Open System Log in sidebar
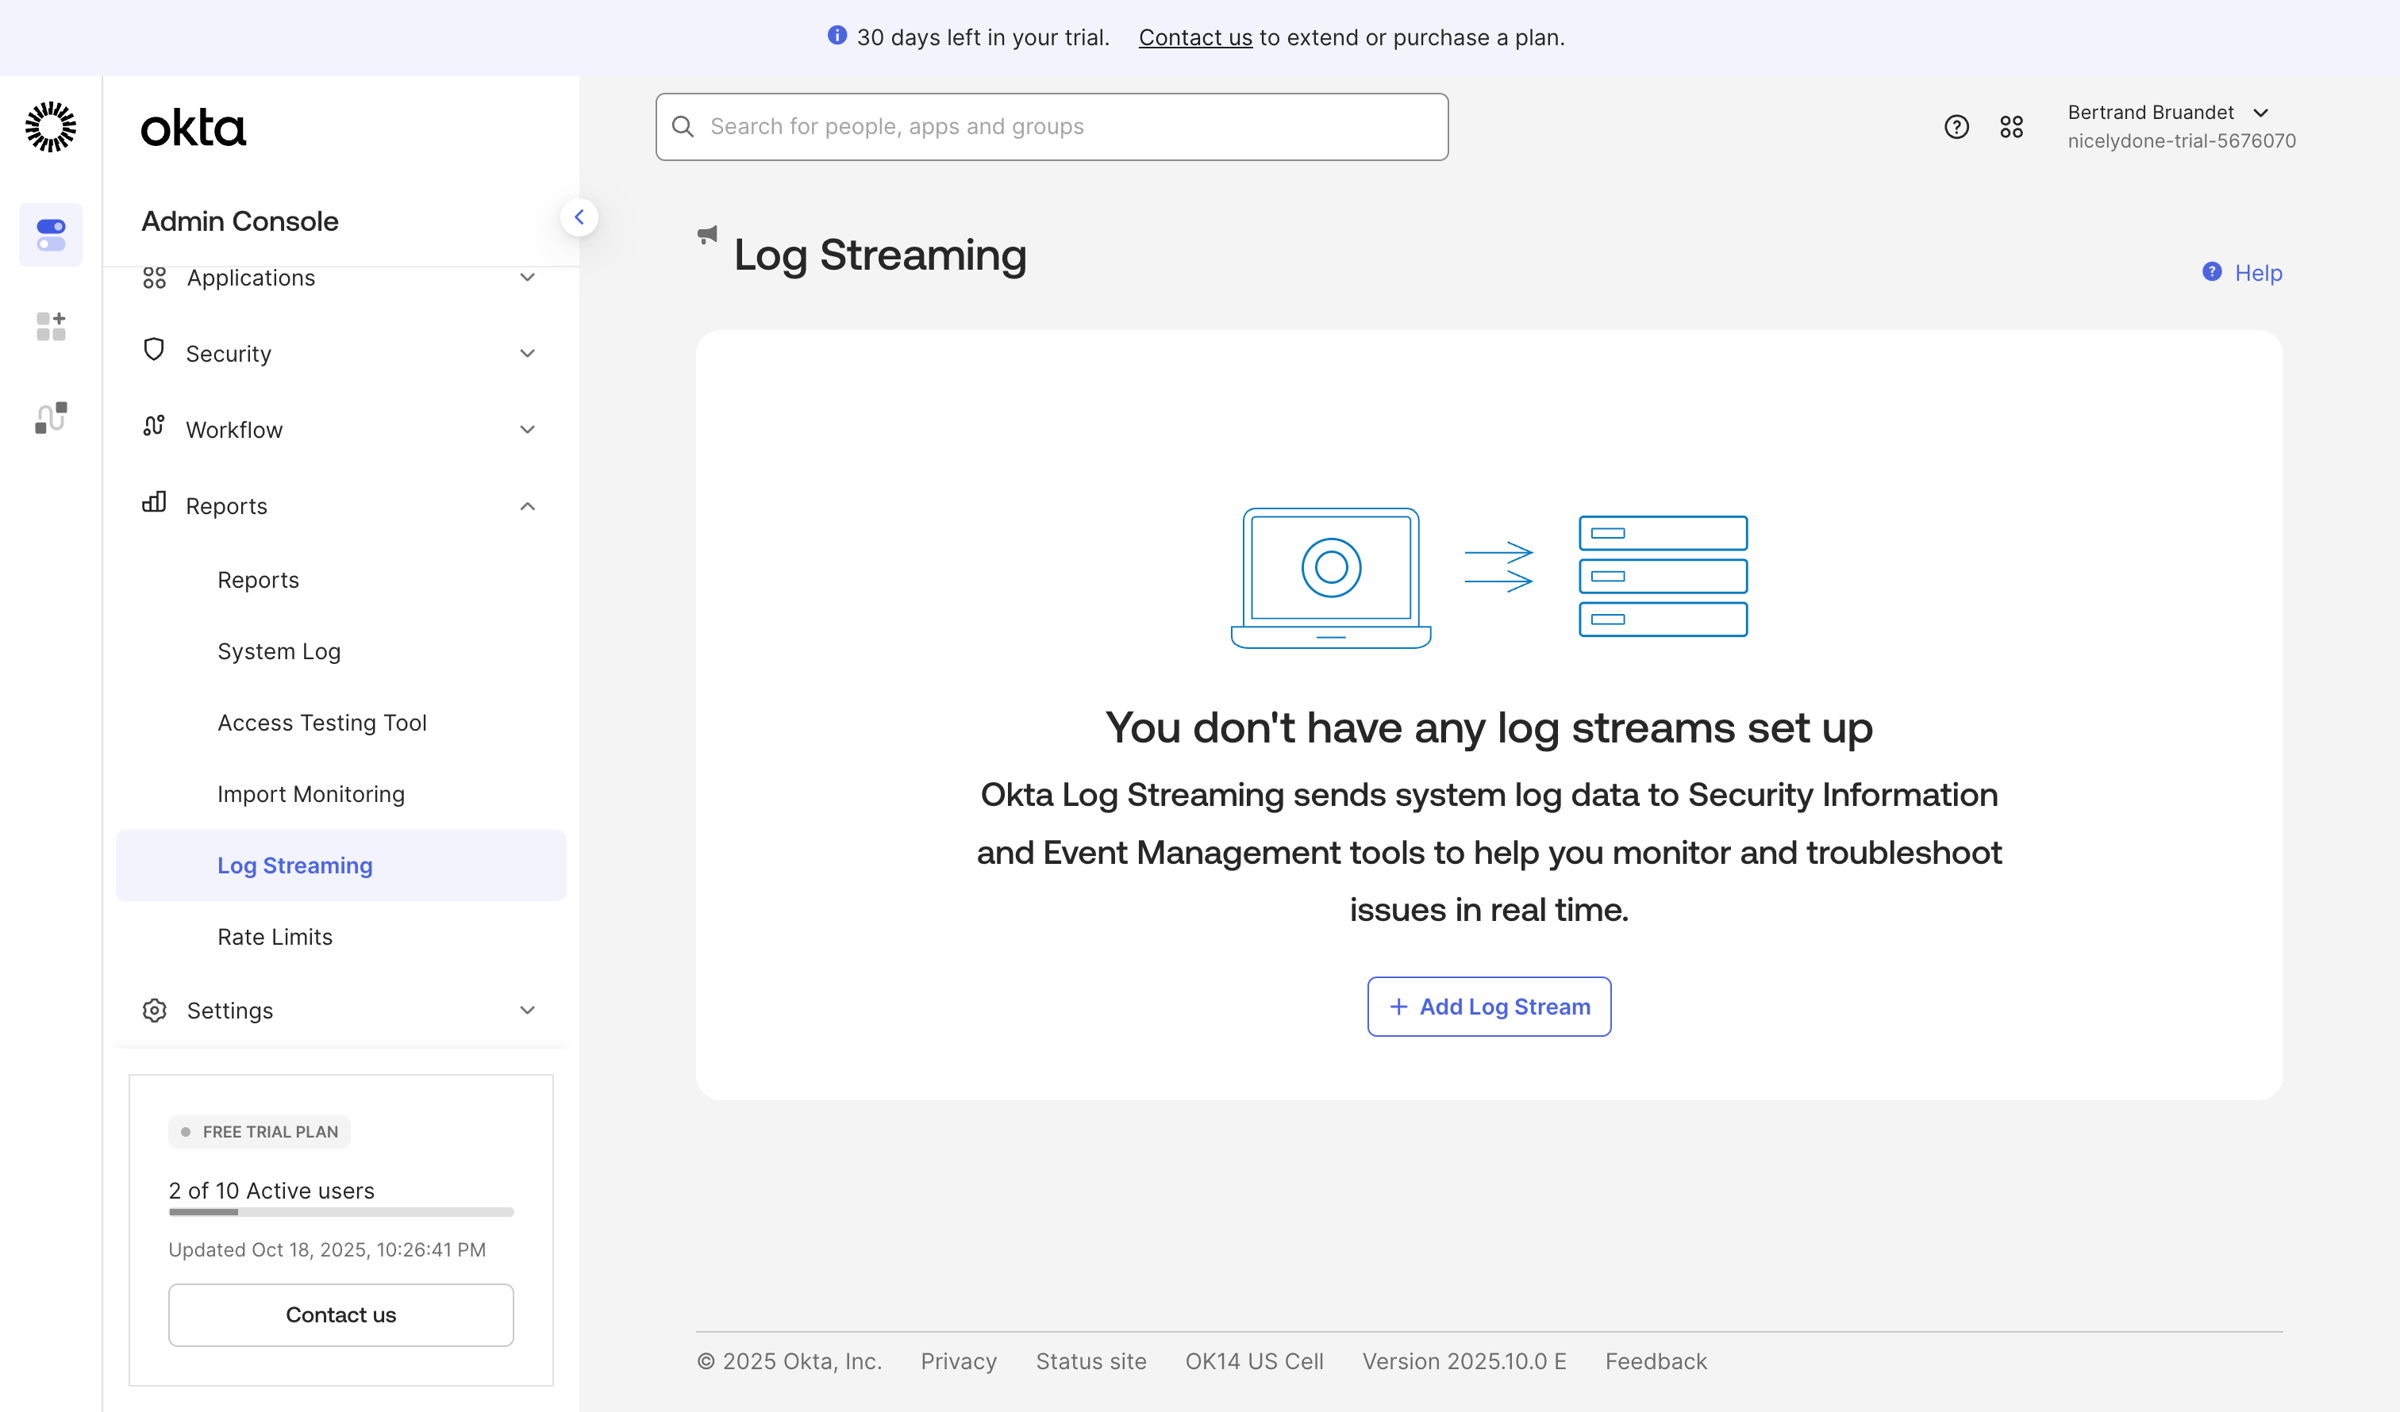The height and width of the screenshot is (1412, 2400). click(x=279, y=651)
